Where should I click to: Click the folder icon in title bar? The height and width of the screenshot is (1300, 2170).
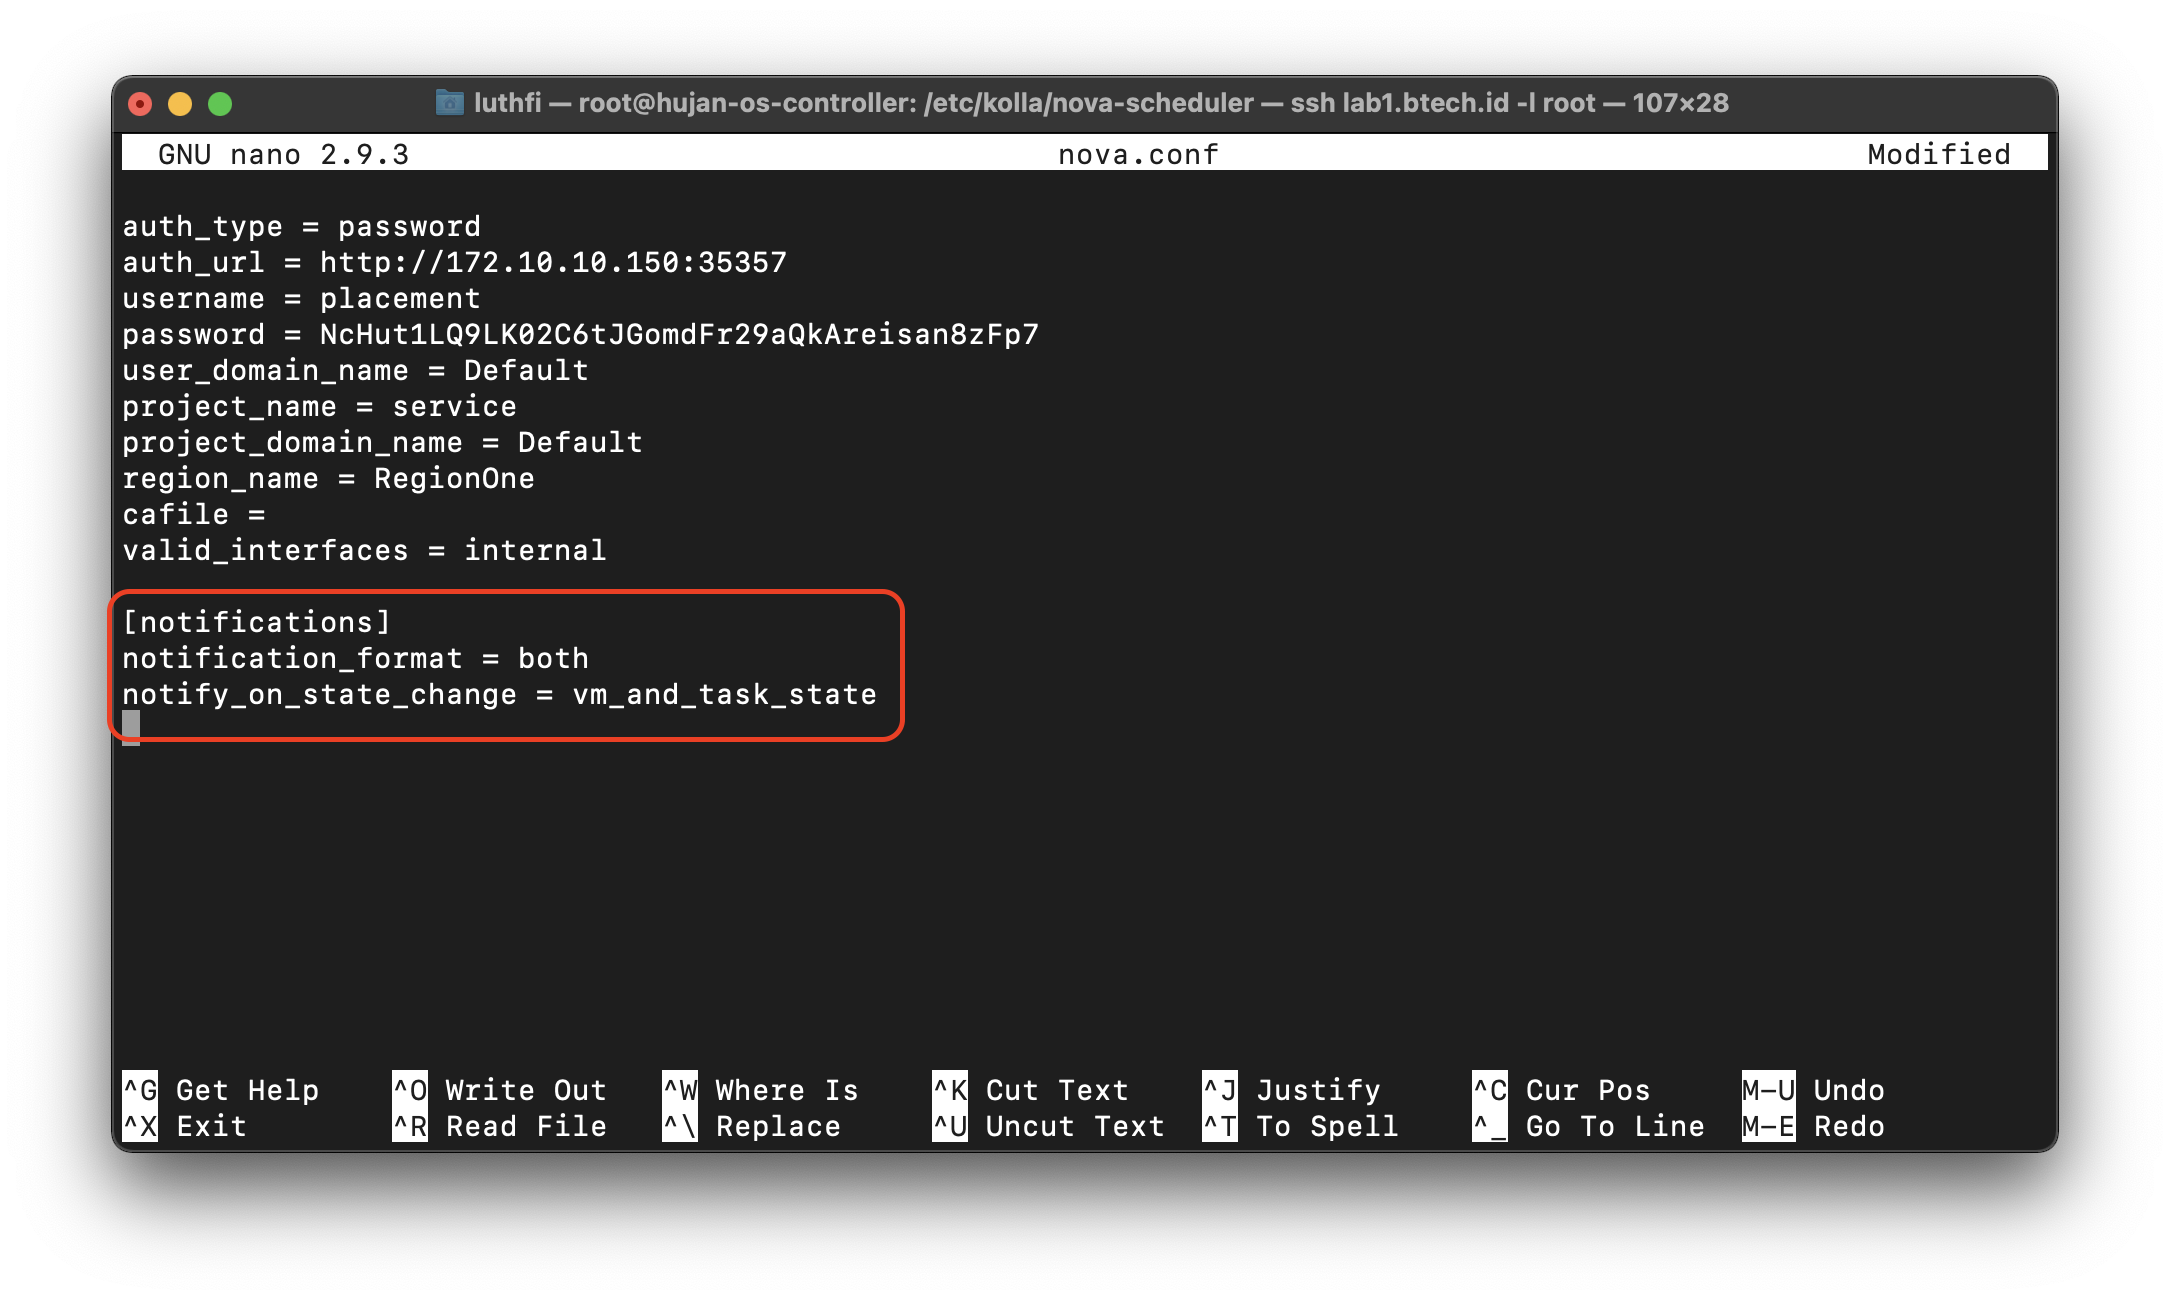click(449, 102)
